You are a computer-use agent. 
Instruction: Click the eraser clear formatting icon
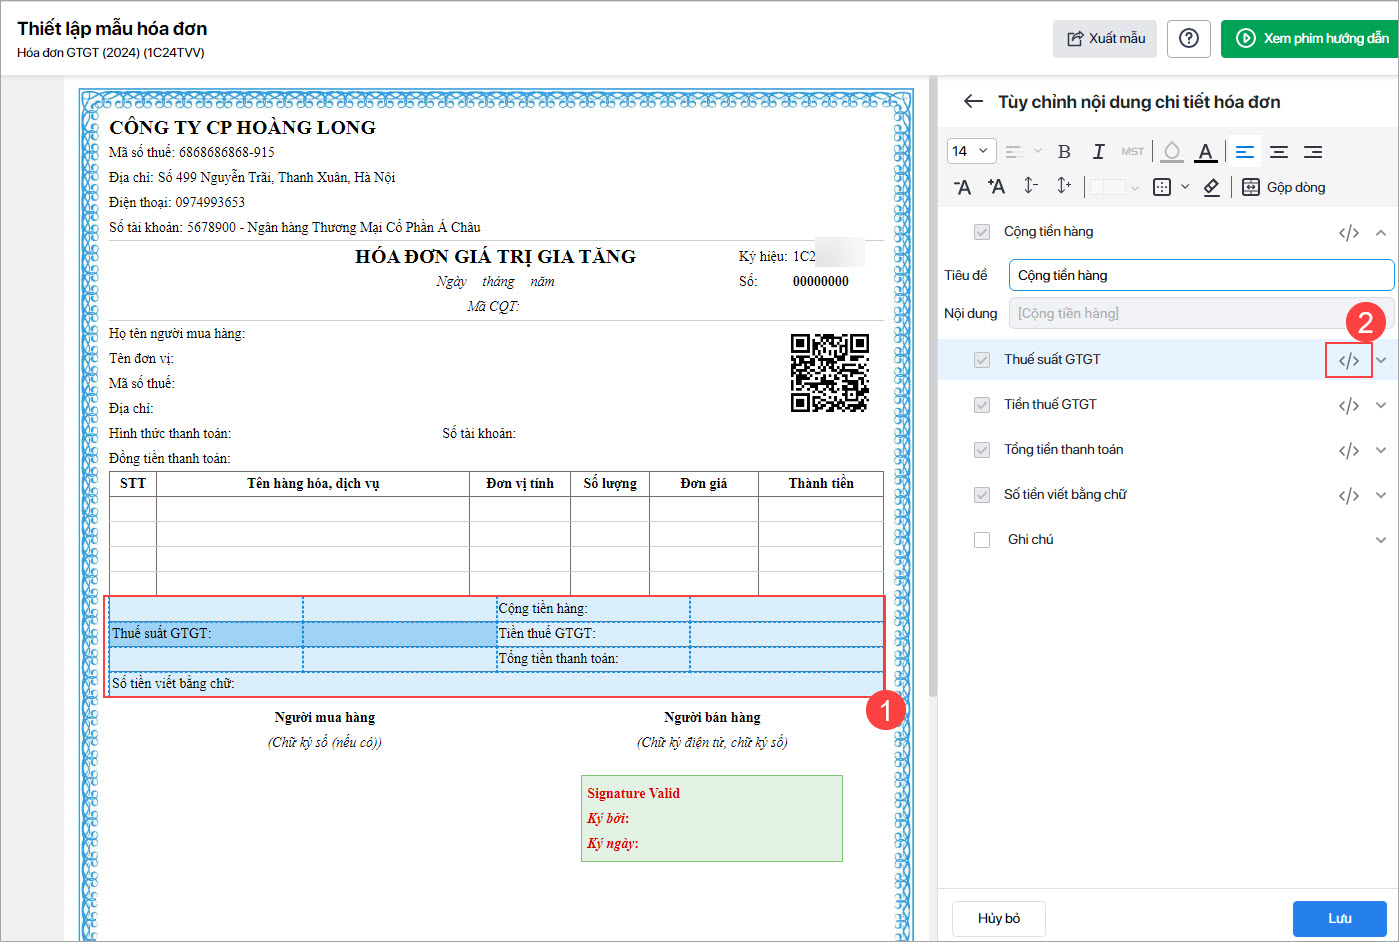click(1211, 187)
